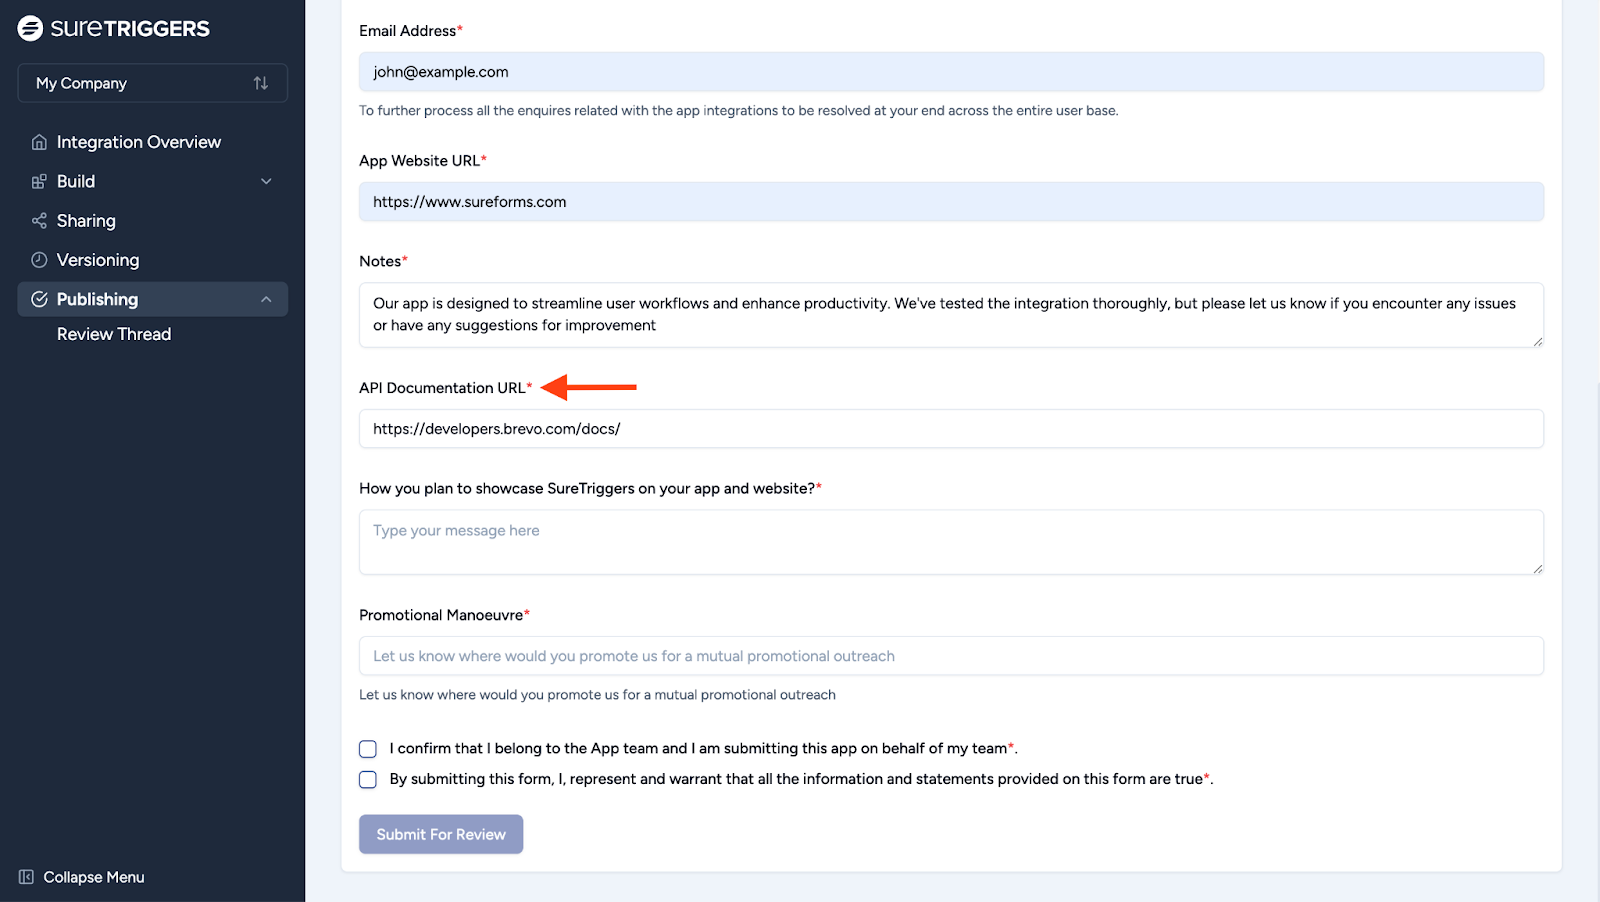Click the Collapse Menu label

click(x=93, y=876)
